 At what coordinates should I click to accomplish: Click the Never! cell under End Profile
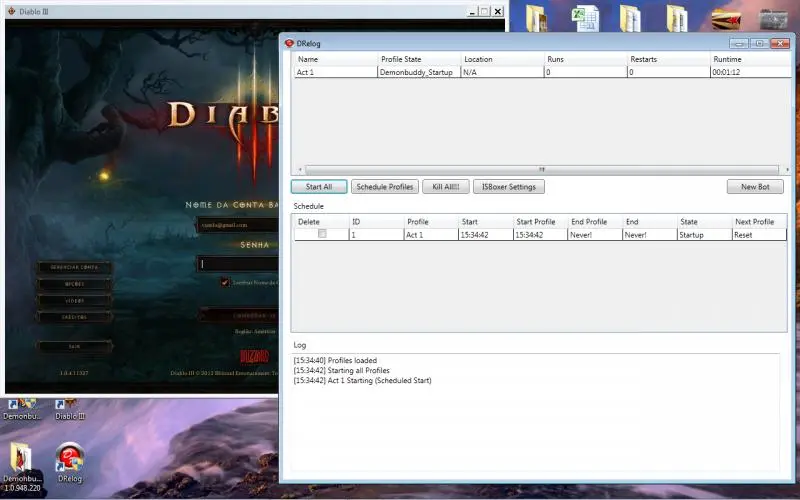(595, 235)
